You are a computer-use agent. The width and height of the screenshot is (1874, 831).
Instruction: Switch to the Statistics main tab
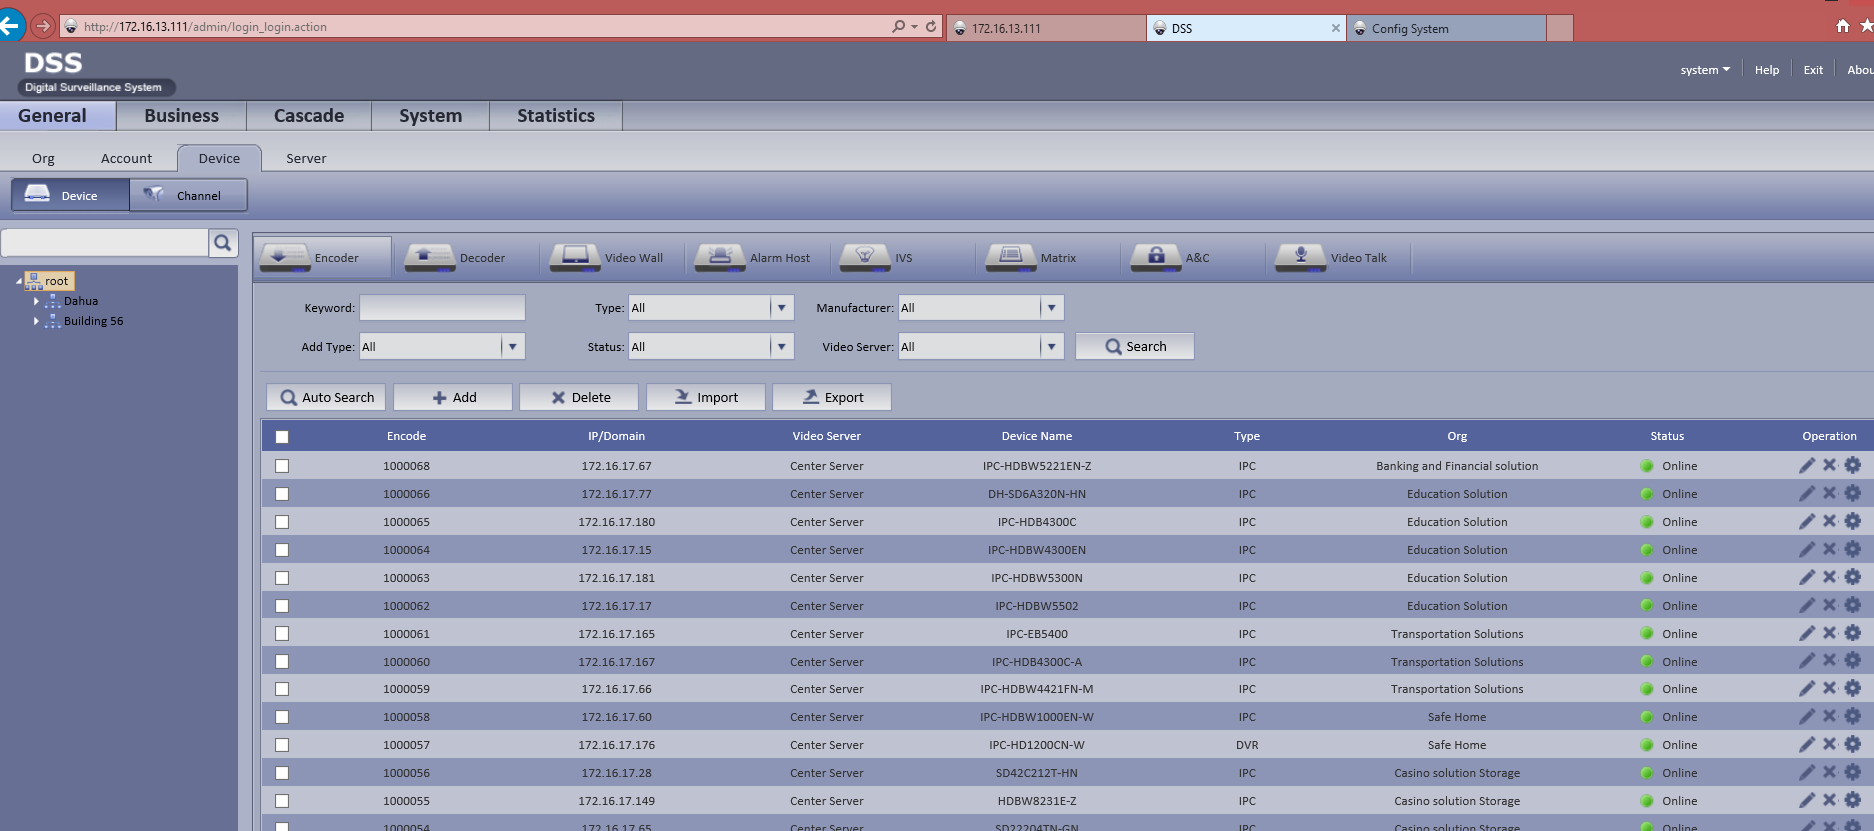tap(555, 116)
